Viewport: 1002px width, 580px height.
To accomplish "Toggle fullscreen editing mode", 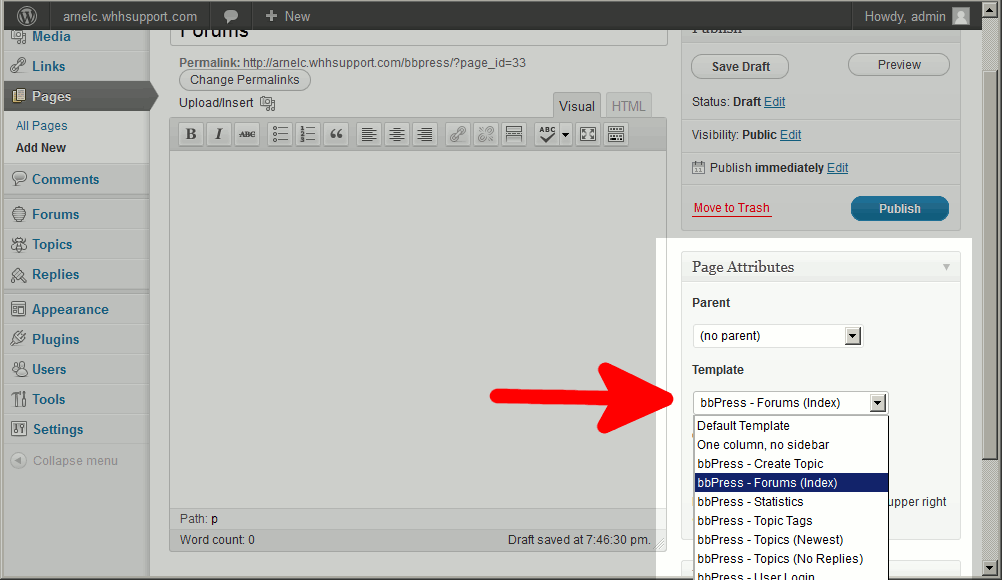I will click(x=588, y=135).
